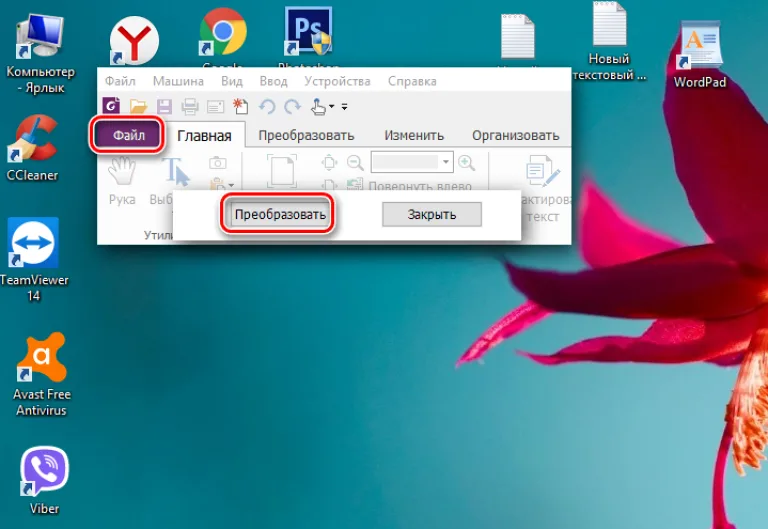Click the clipboard paste icon

click(x=217, y=184)
